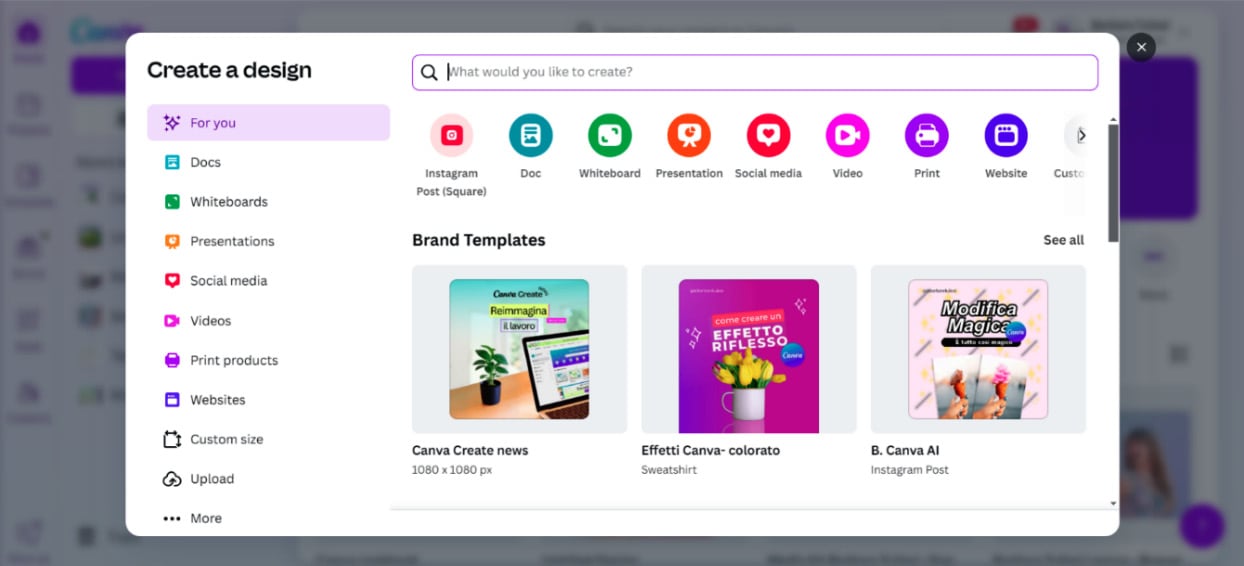Click the Whiteboards sidebar icon

click(172, 202)
